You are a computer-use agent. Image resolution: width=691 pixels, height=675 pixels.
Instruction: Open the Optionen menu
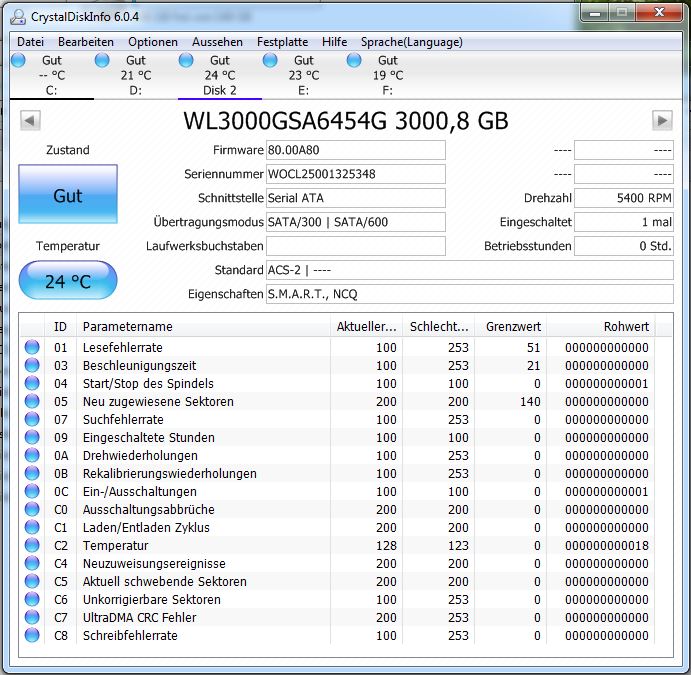[153, 42]
